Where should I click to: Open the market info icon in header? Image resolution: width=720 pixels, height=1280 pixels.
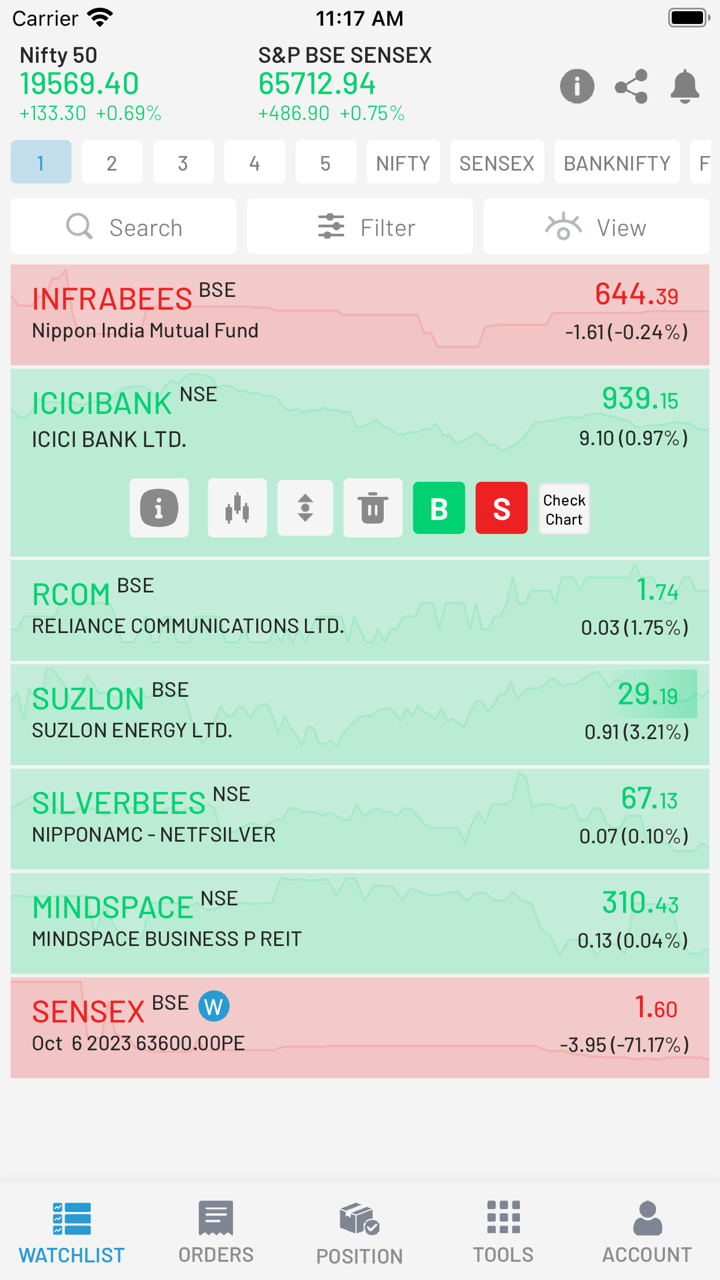[x=577, y=87]
